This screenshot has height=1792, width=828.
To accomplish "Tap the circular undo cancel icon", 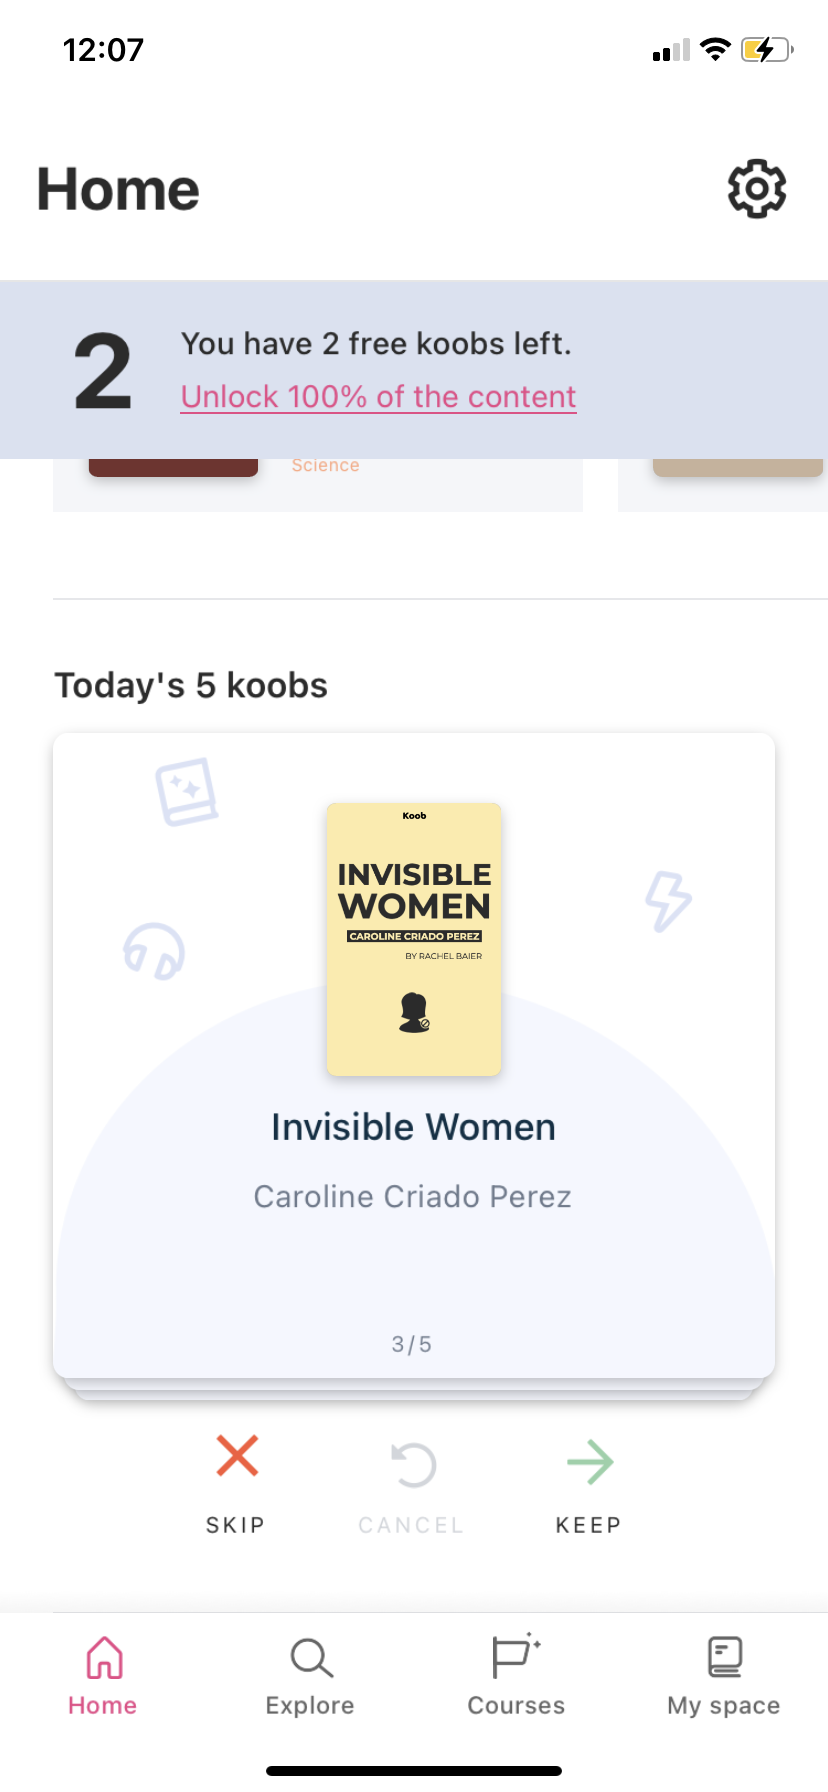I will tap(413, 1465).
